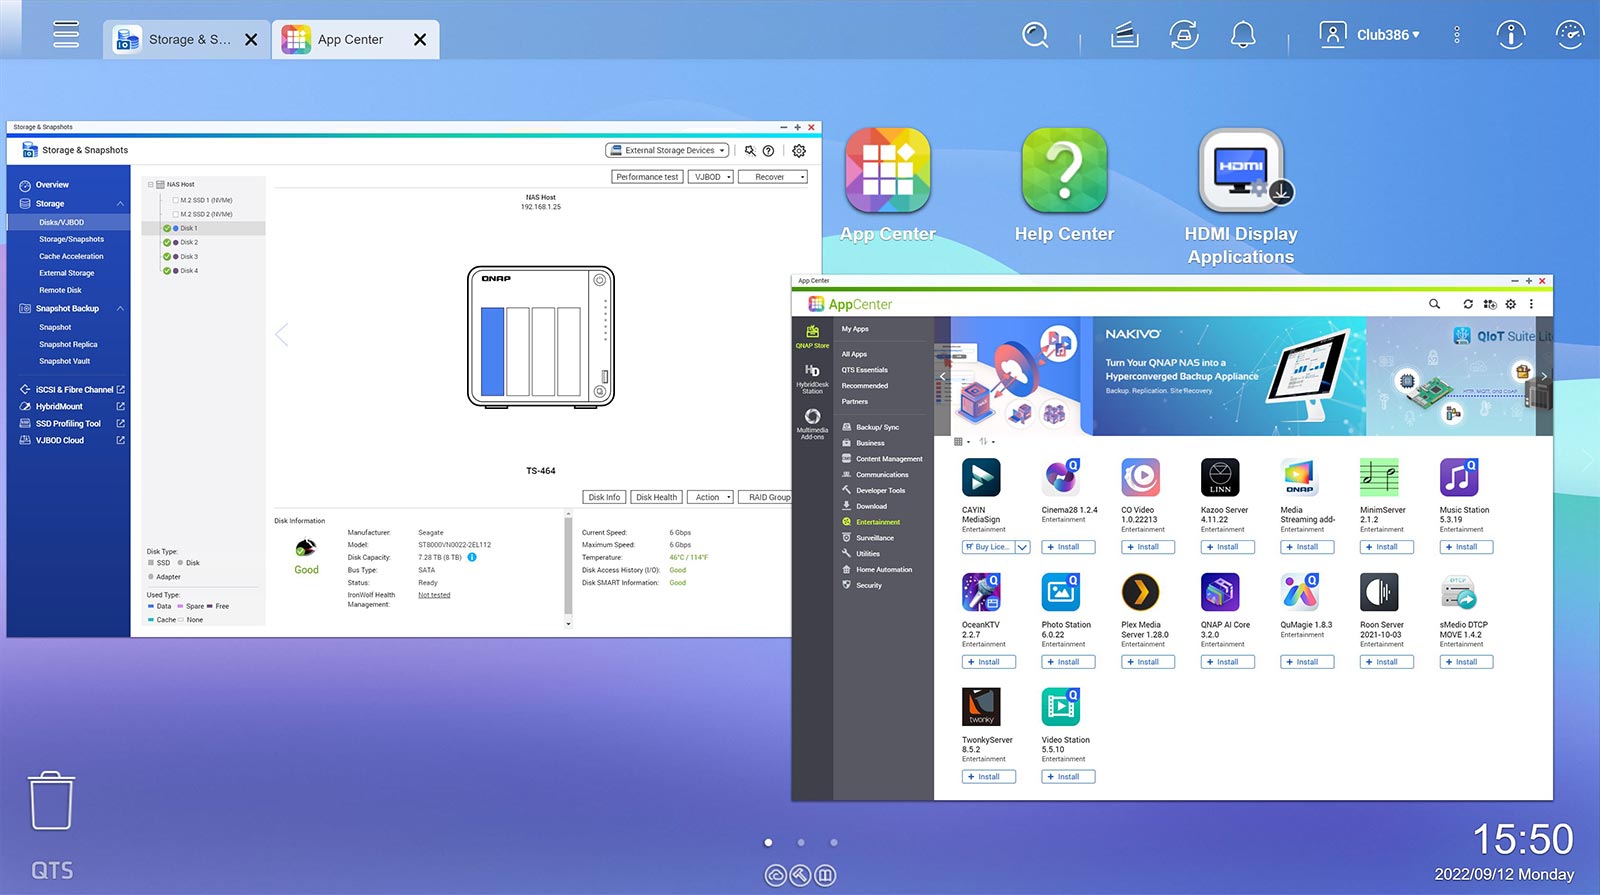Click the Disk Info button
The image size is (1600, 895).
click(x=604, y=497)
